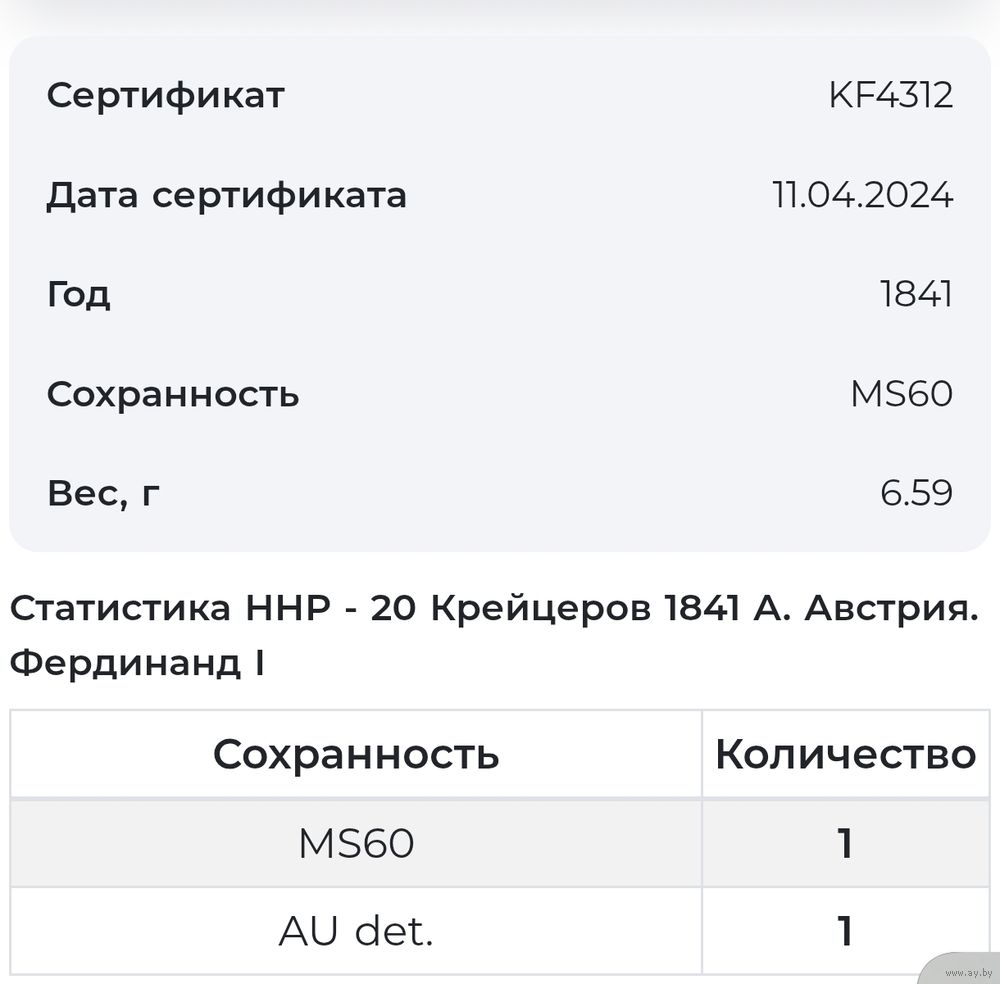The width and height of the screenshot is (1000, 984).
Task: Click the 'Фердинанд I' heading line
Action: (x=137, y=663)
